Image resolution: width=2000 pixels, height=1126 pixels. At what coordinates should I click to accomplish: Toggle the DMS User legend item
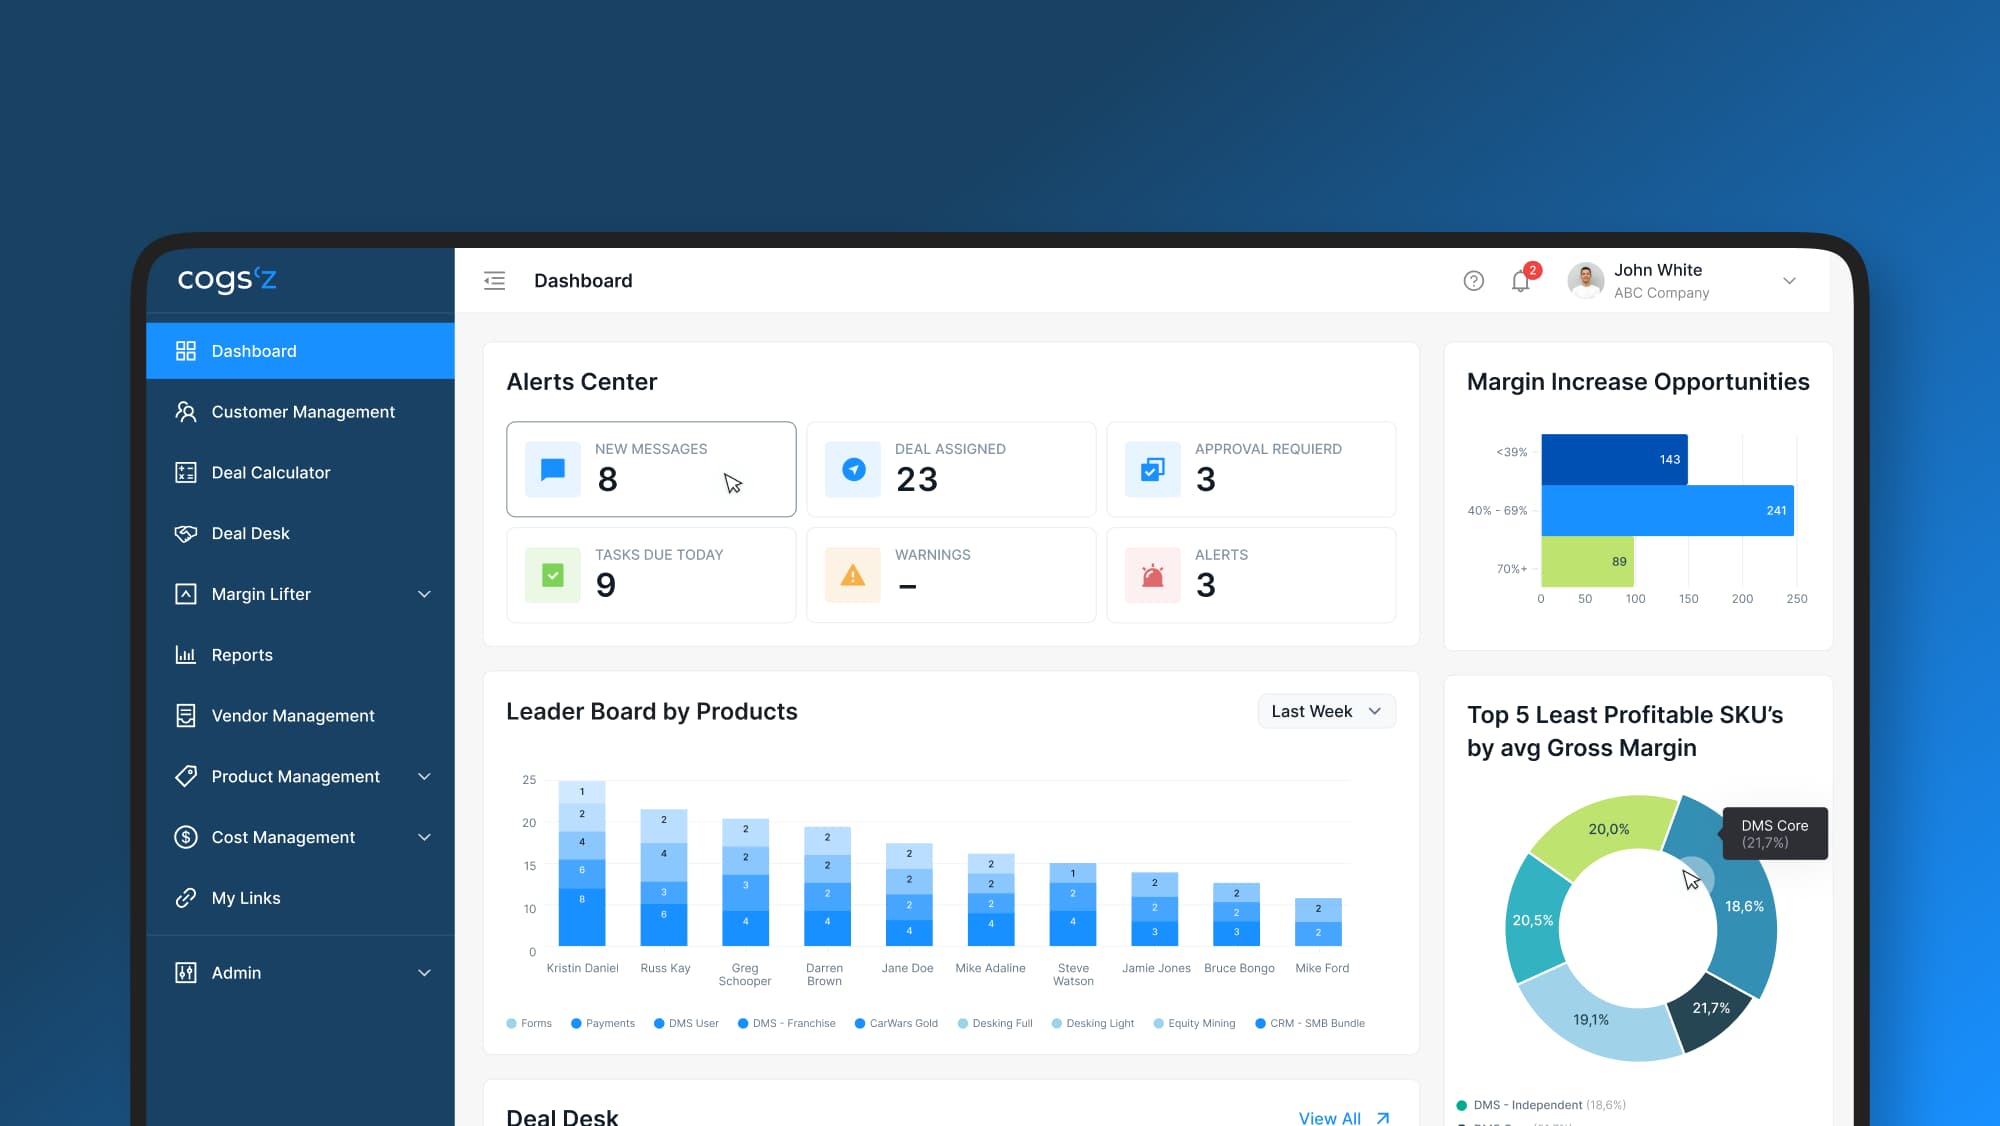pos(686,1023)
